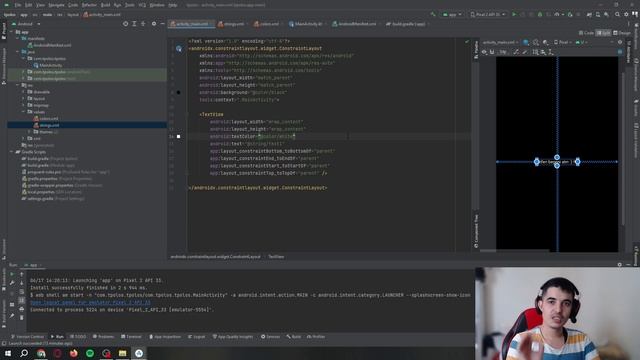Click Up the stack trace arrow
The height and width of the screenshot is (360, 640).
(22, 274)
